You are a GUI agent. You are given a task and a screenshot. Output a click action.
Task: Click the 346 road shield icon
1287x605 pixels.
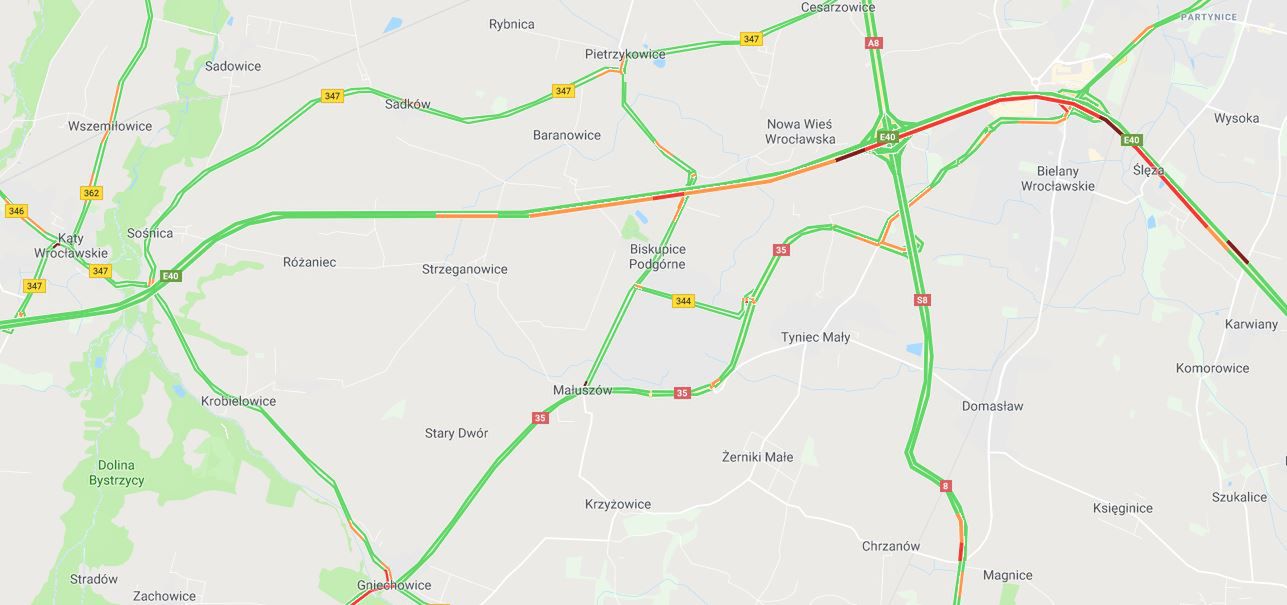[16, 211]
